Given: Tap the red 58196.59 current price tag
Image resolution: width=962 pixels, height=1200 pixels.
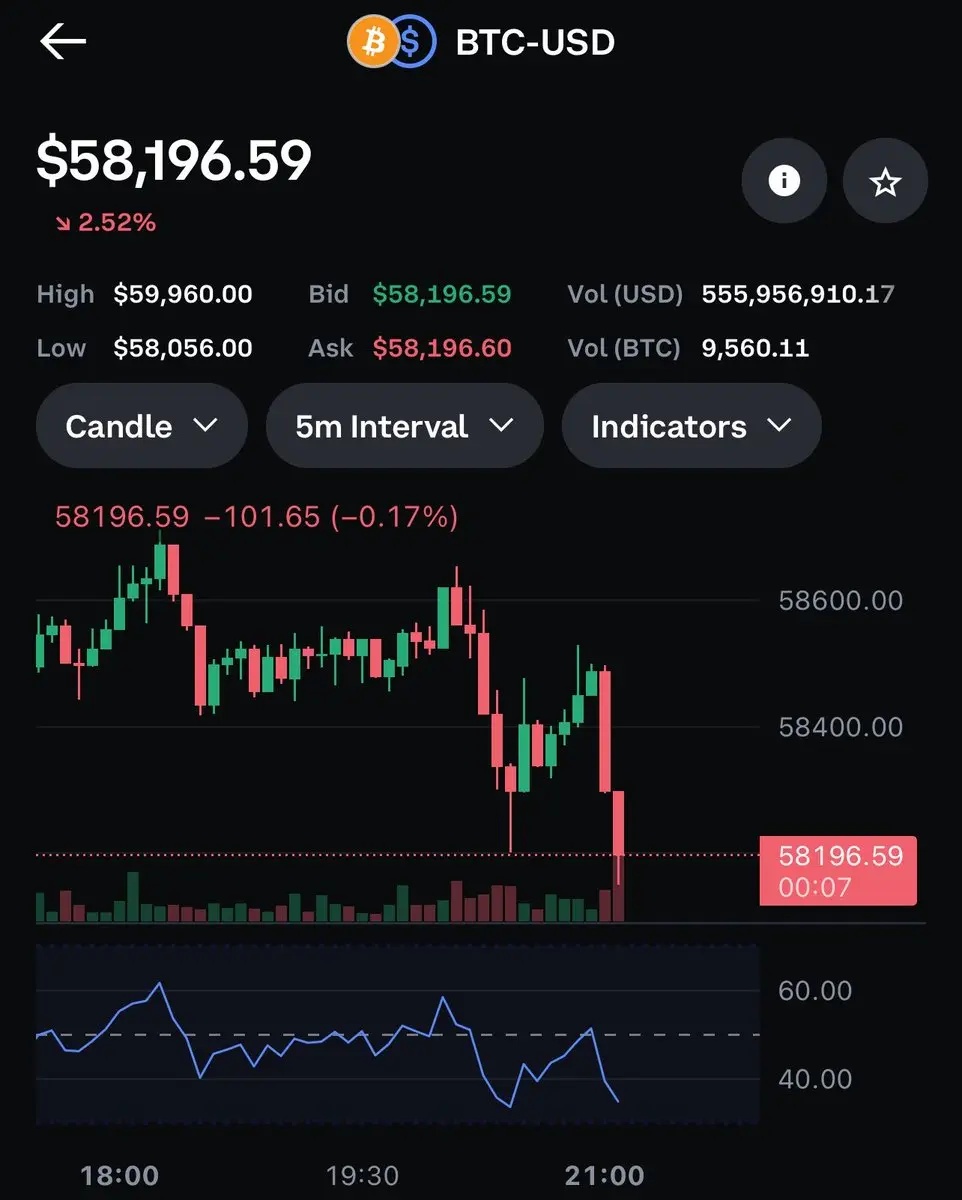Looking at the screenshot, I should point(838,870).
